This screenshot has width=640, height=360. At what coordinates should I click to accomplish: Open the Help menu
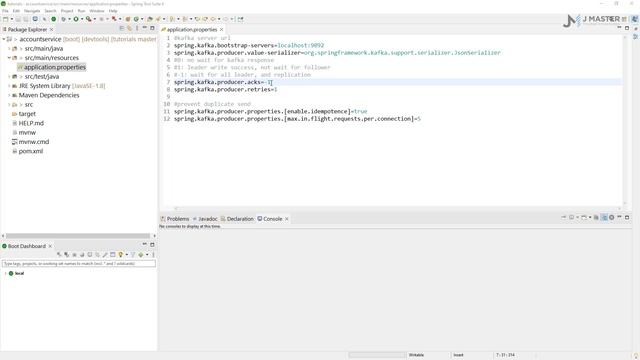tap(113, 11)
